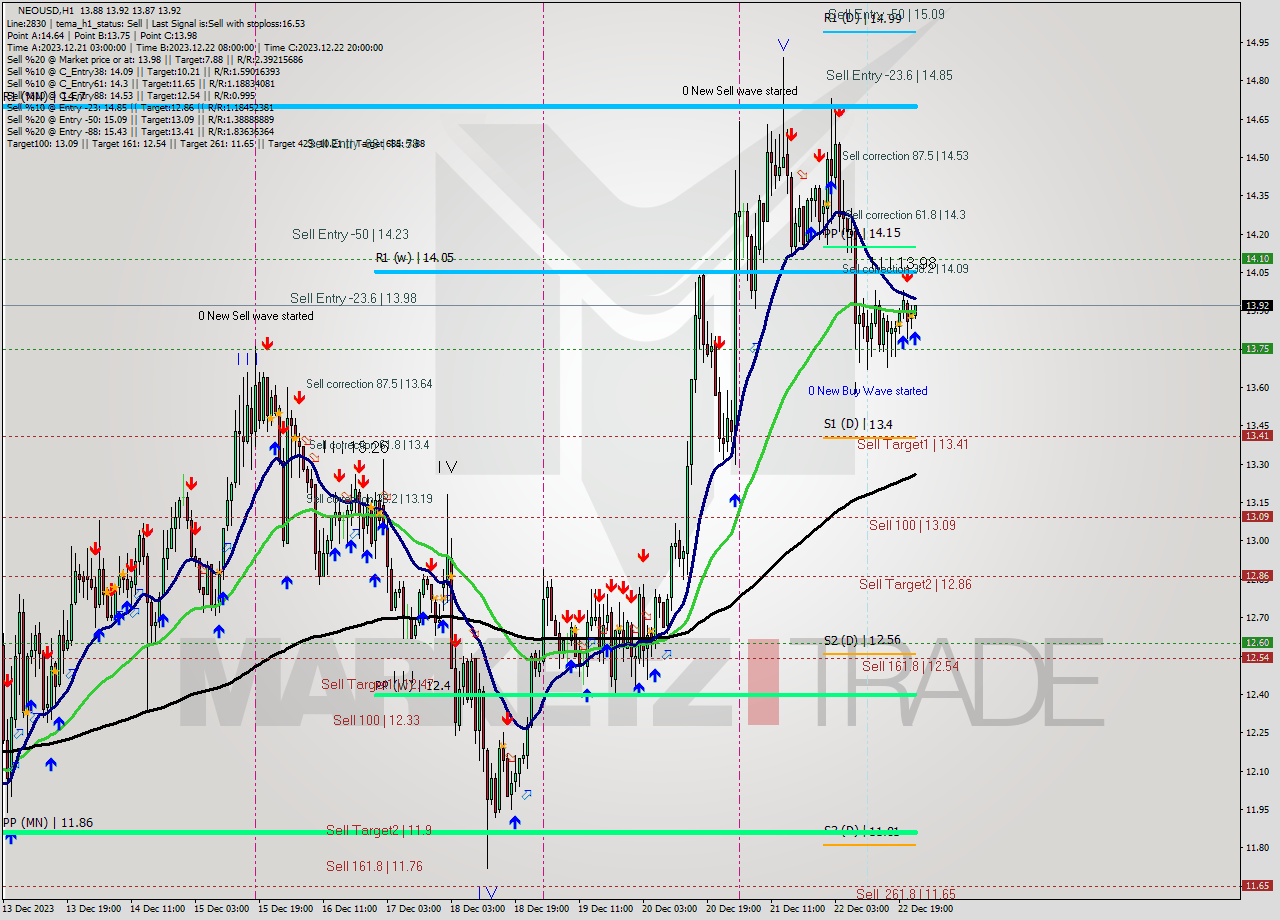The width and height of the screenshot is (1280, 920).
Task: Click the 'S1 (D) | 13.4' support label
Action: [858, 424]
